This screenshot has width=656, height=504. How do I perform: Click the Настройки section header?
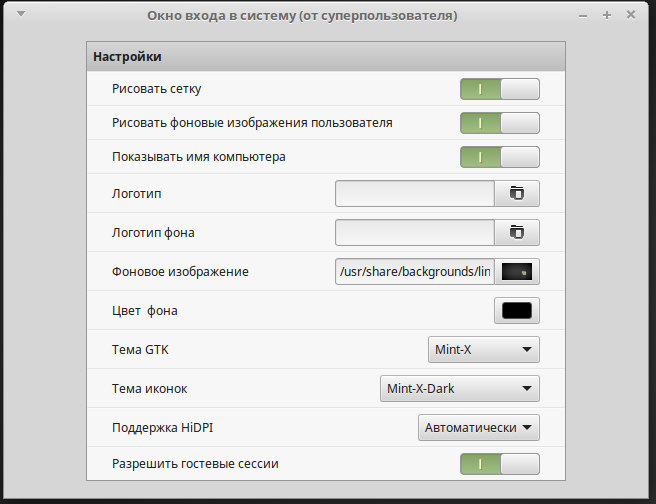[x=127, y=57]
